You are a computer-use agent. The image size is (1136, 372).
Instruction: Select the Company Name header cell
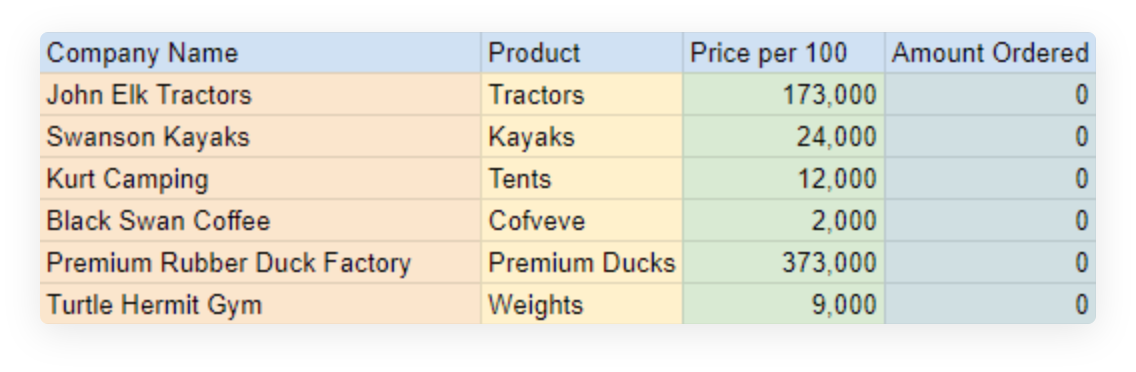tap(261, 53)
